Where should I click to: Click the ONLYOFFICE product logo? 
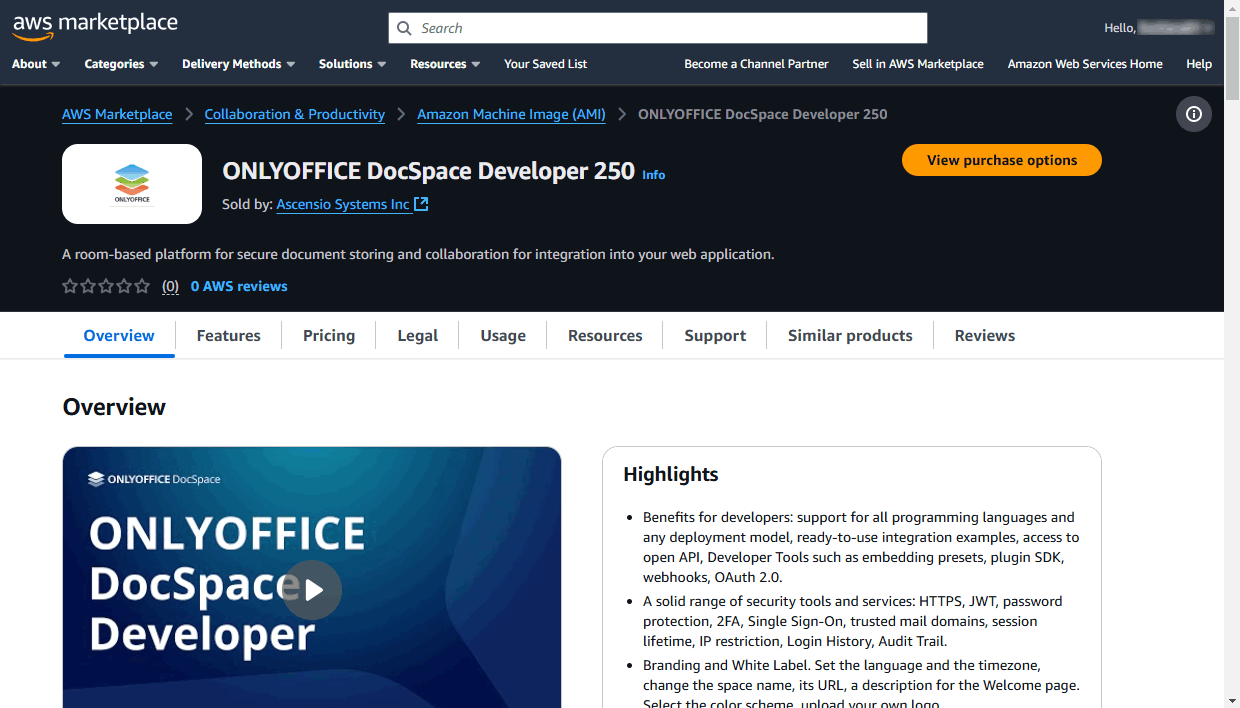tap(132, 184)
